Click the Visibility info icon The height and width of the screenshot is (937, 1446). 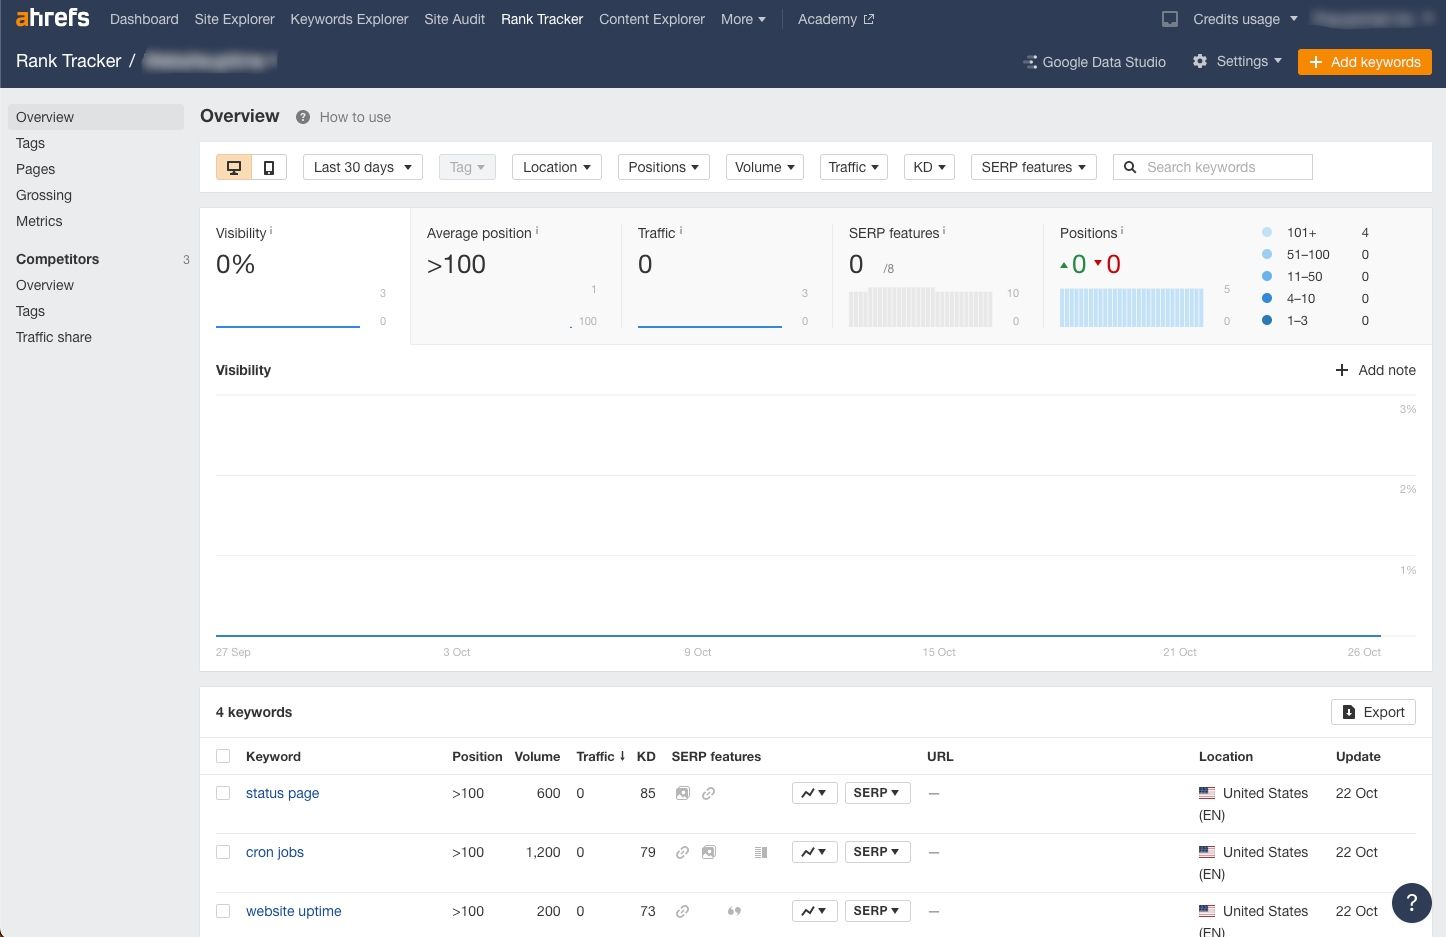pyautogui.click(x=271, y=231)
